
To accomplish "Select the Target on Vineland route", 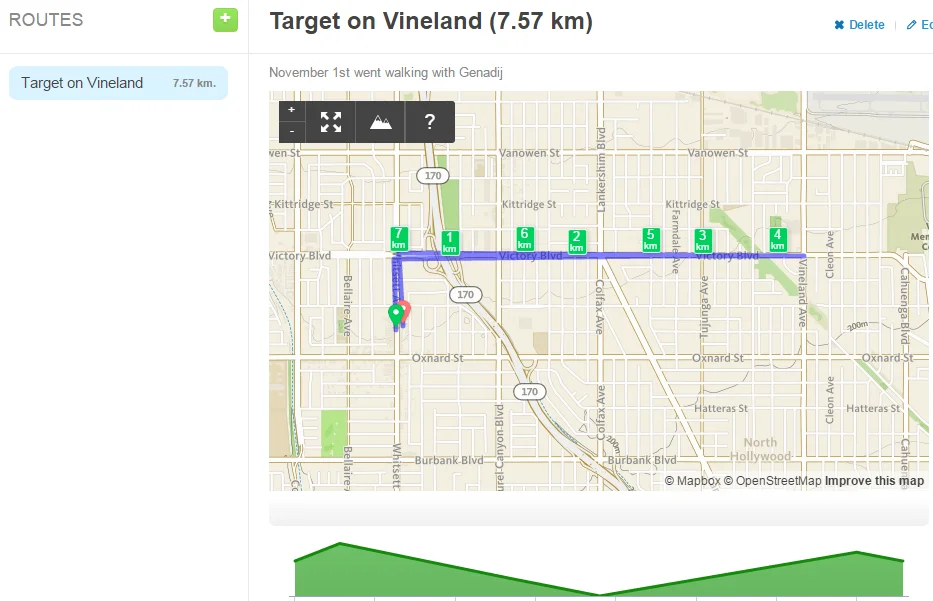I will (x=118, y=83).
